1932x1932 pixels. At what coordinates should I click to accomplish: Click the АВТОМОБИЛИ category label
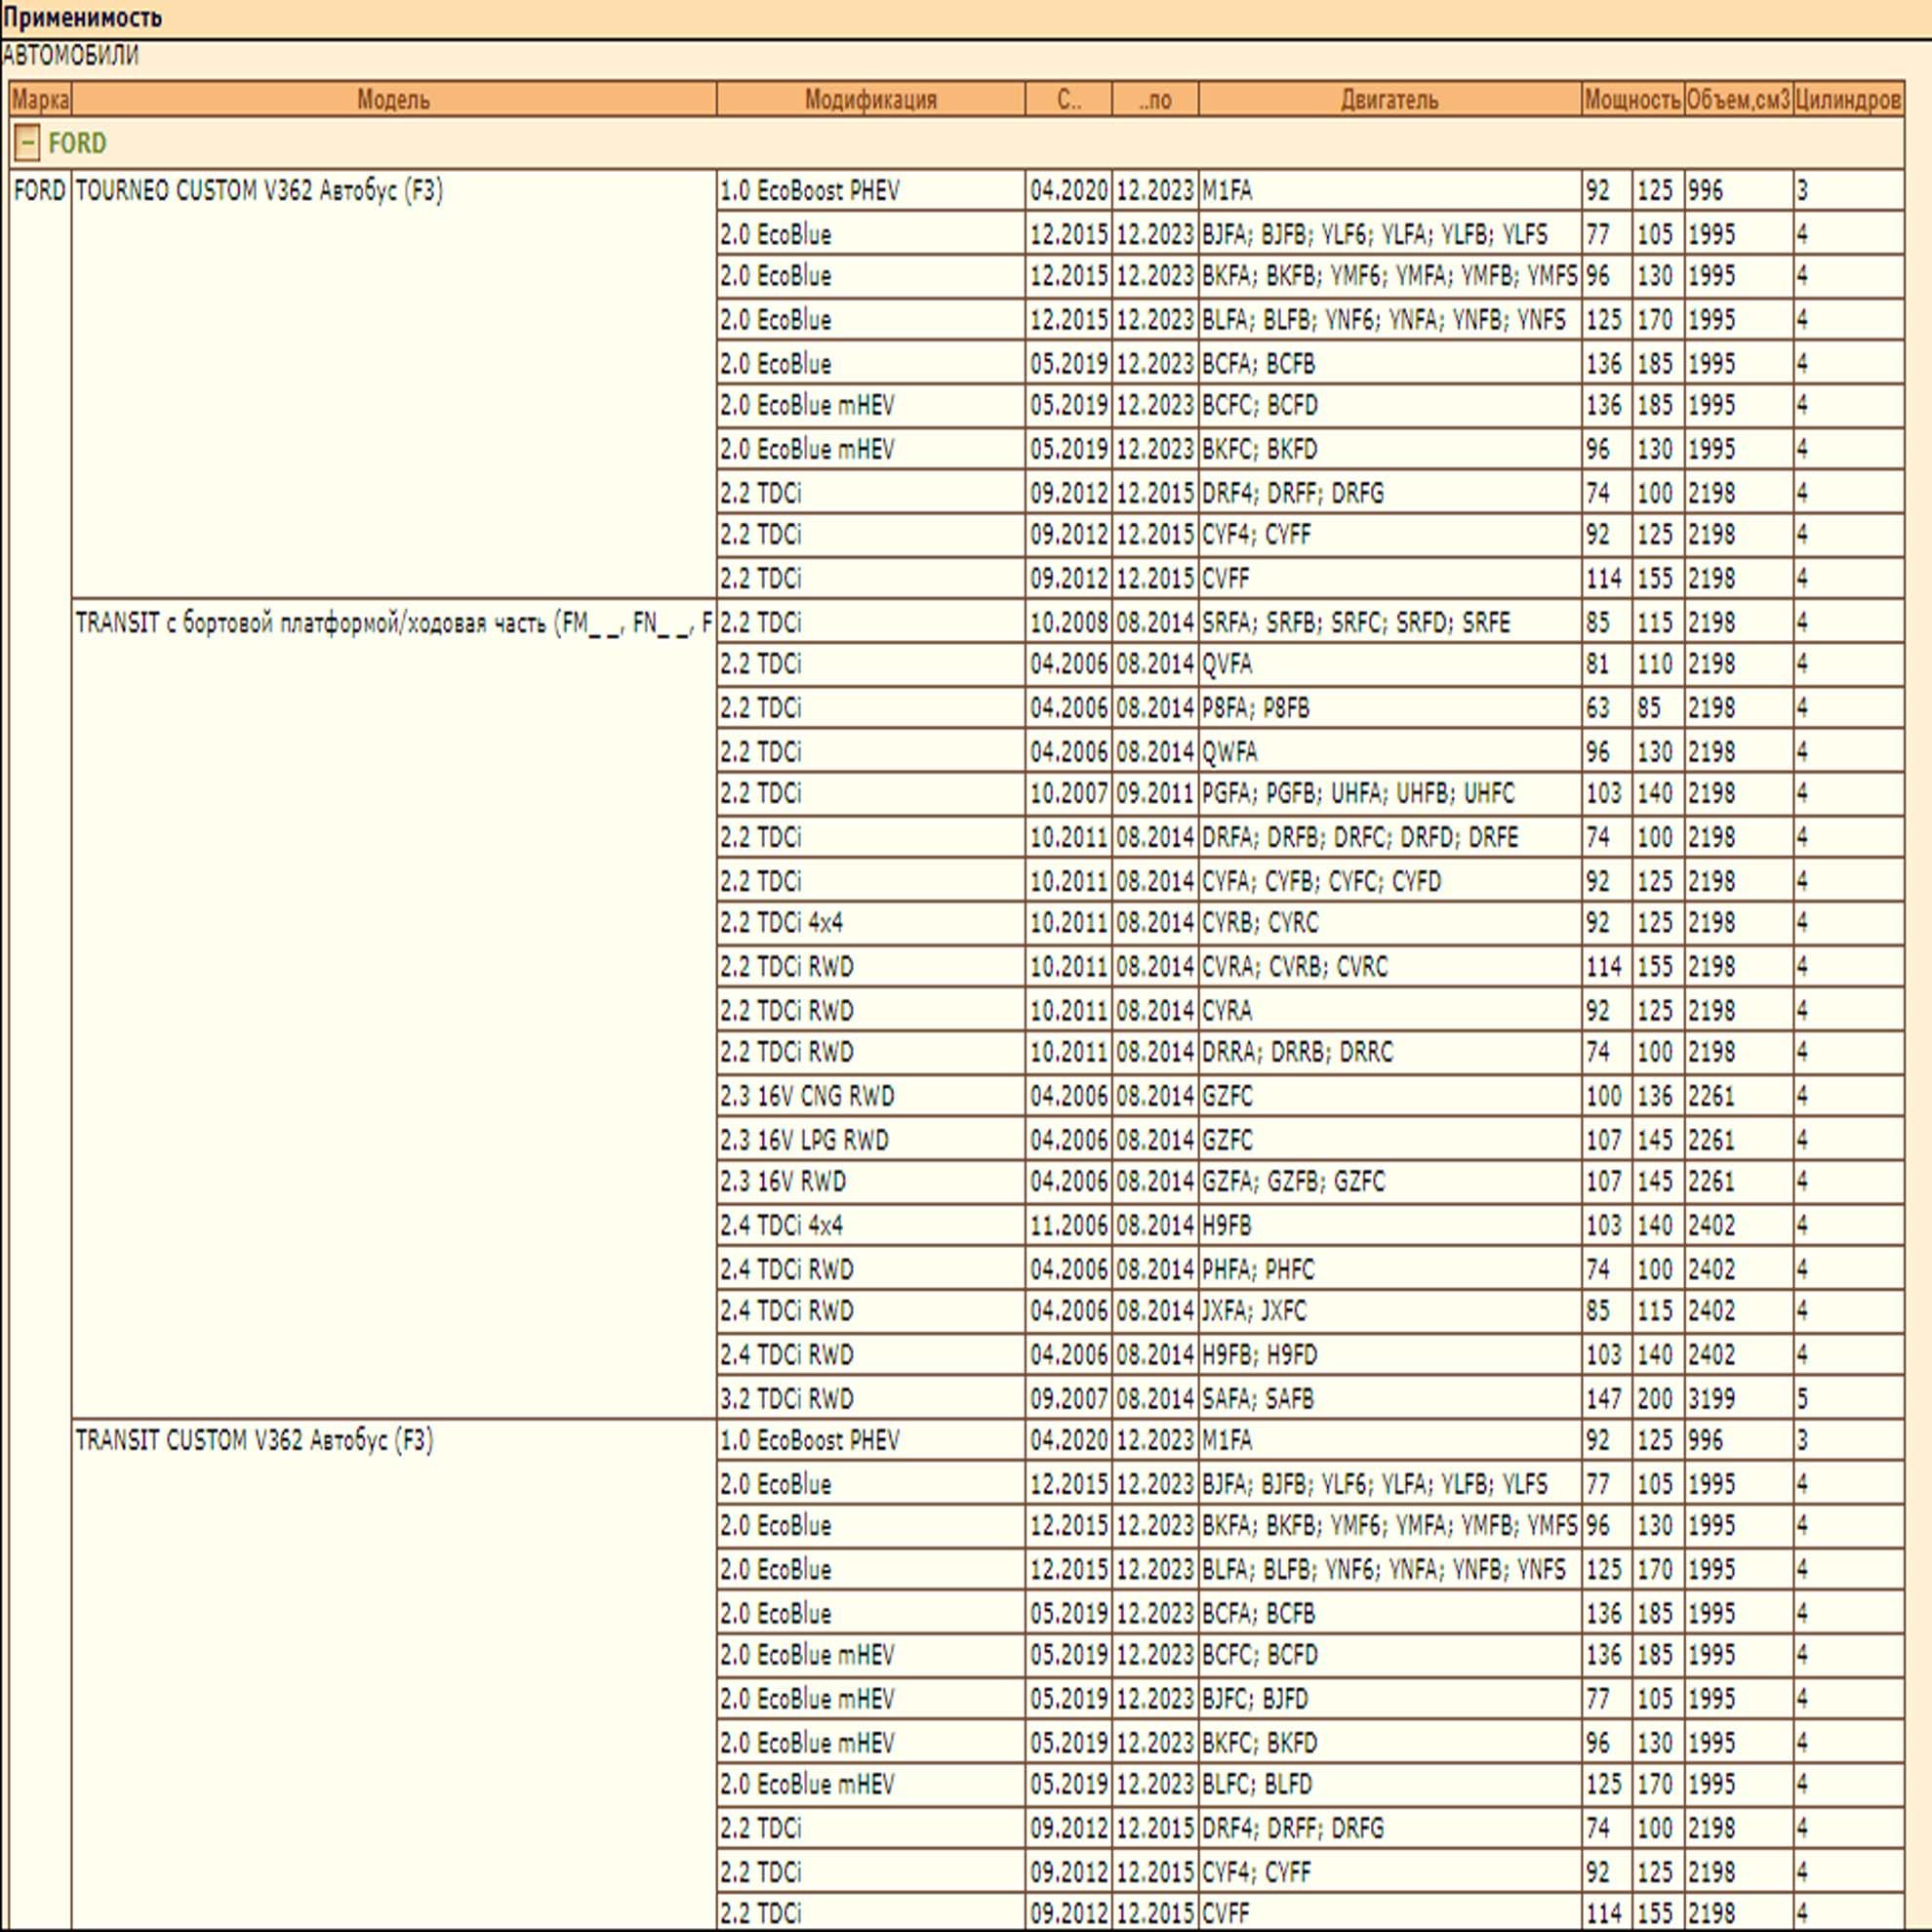[70, 56]
